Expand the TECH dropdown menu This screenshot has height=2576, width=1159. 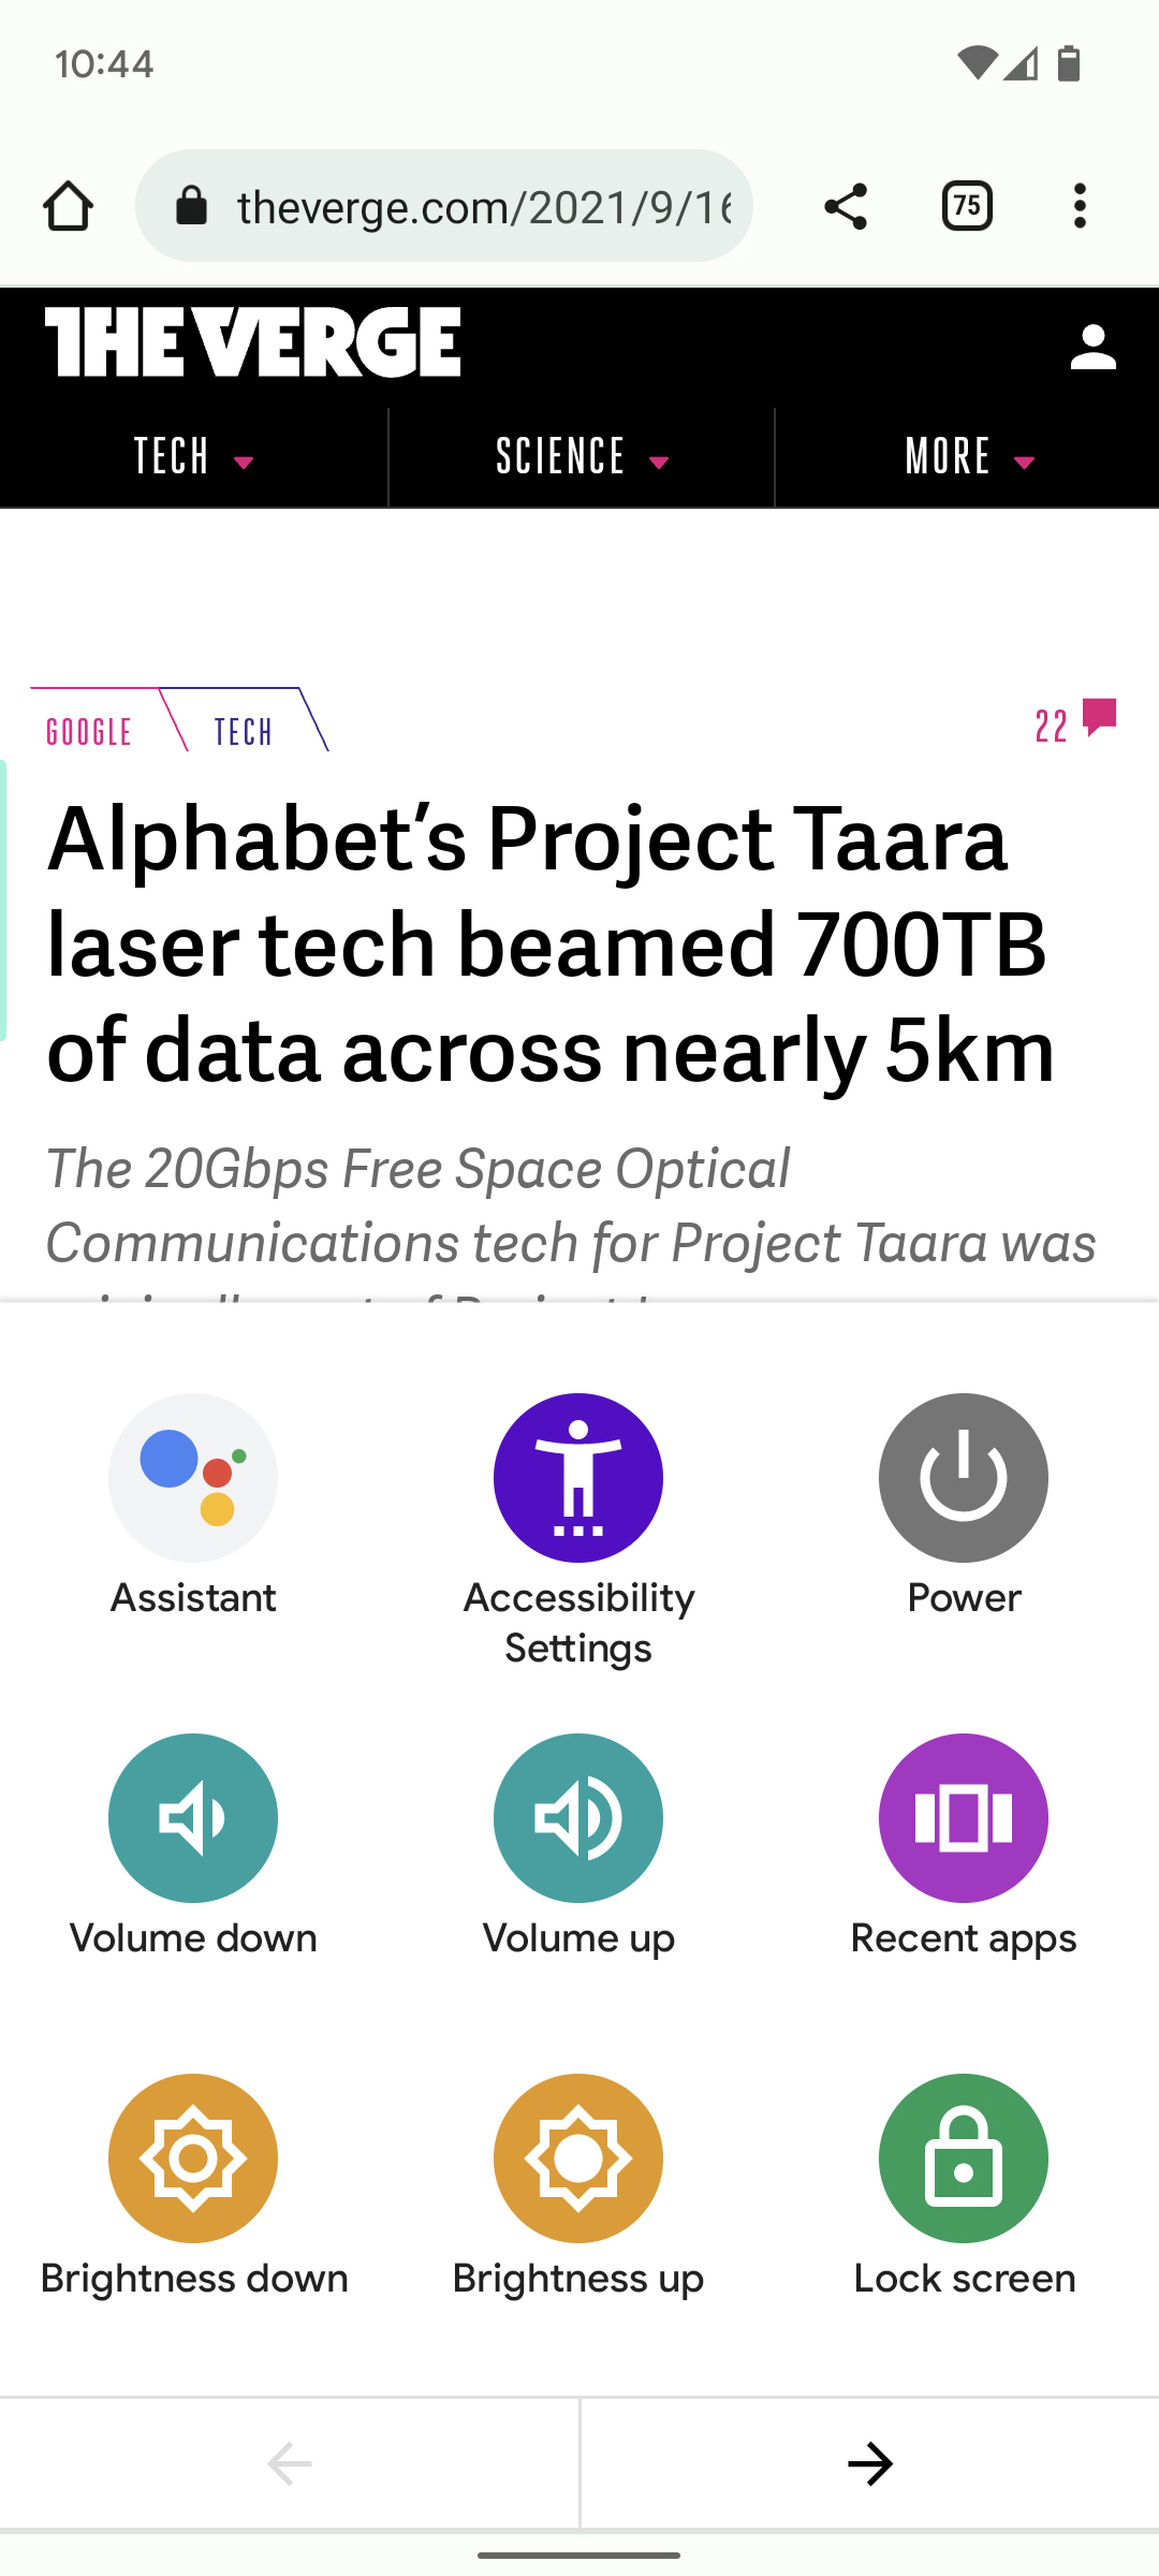(x=194, y=455)
